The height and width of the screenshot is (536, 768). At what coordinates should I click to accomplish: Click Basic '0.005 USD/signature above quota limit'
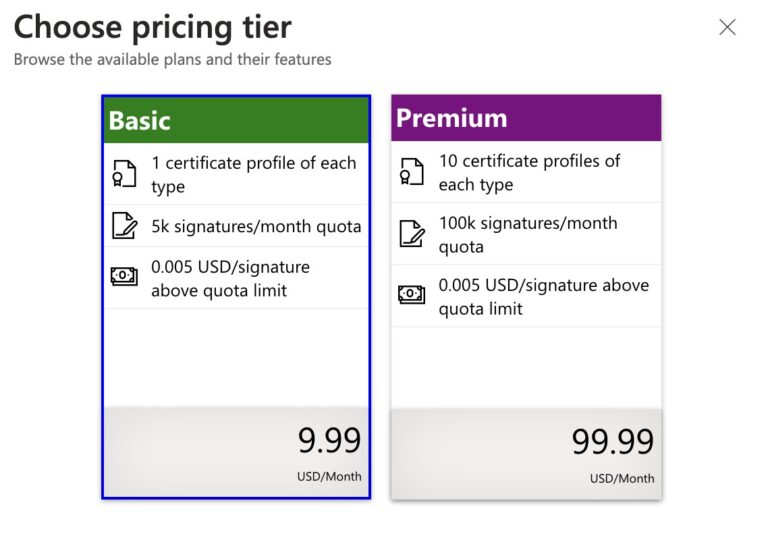[230, 279]
